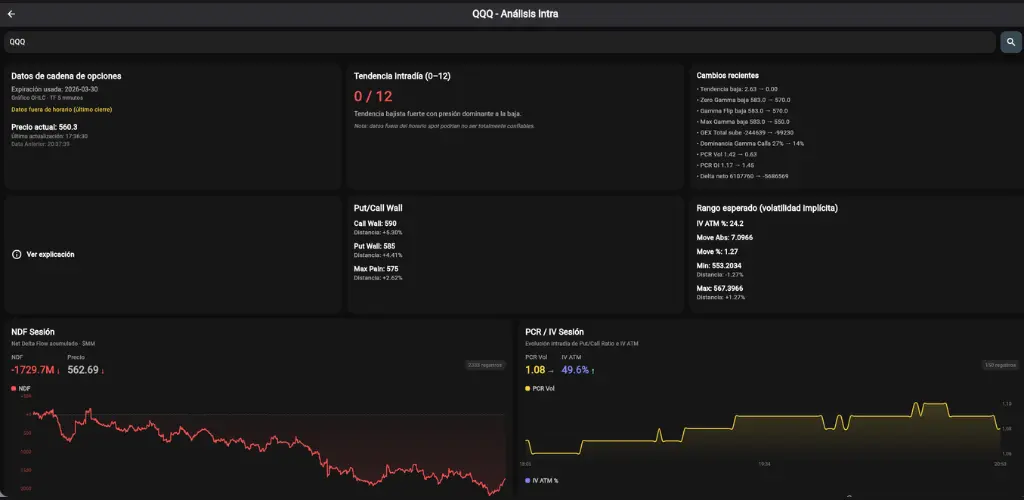Click 'PCR Vol 1.42 → 0.63' entry
This screenshot has width=1024, height=500.
(x=727, y=154)
